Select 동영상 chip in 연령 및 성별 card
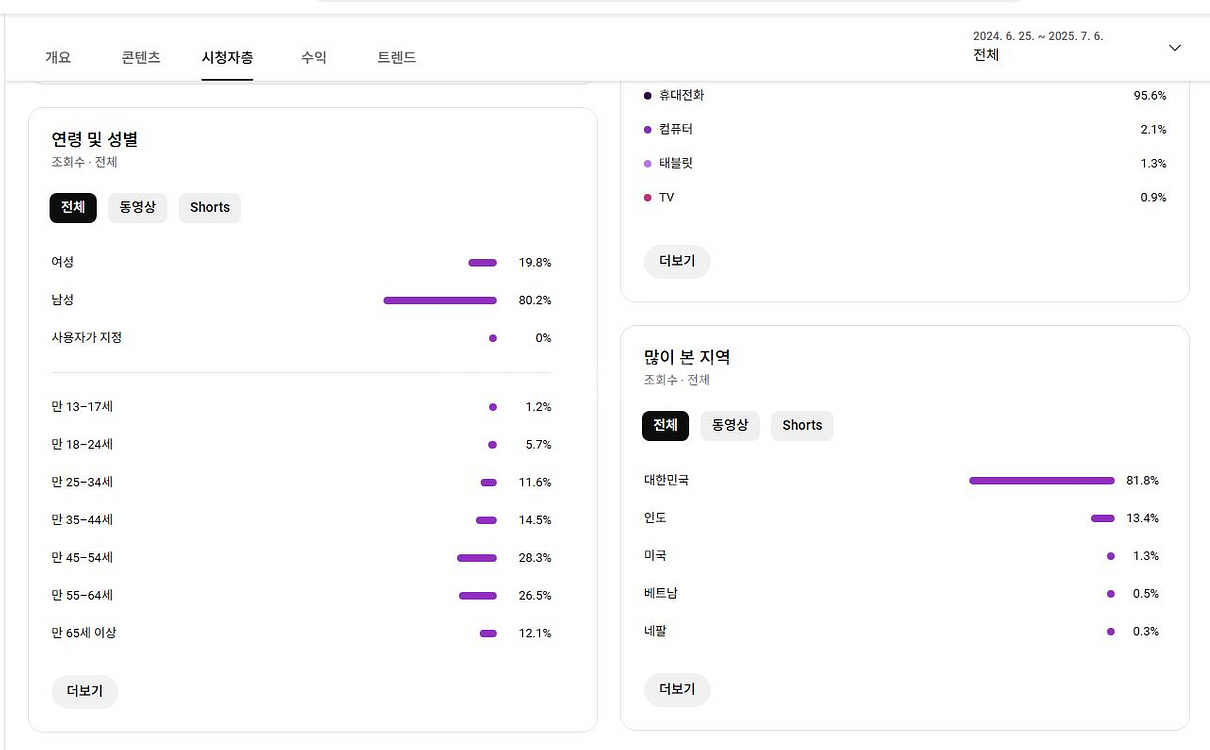 point(138,208)
